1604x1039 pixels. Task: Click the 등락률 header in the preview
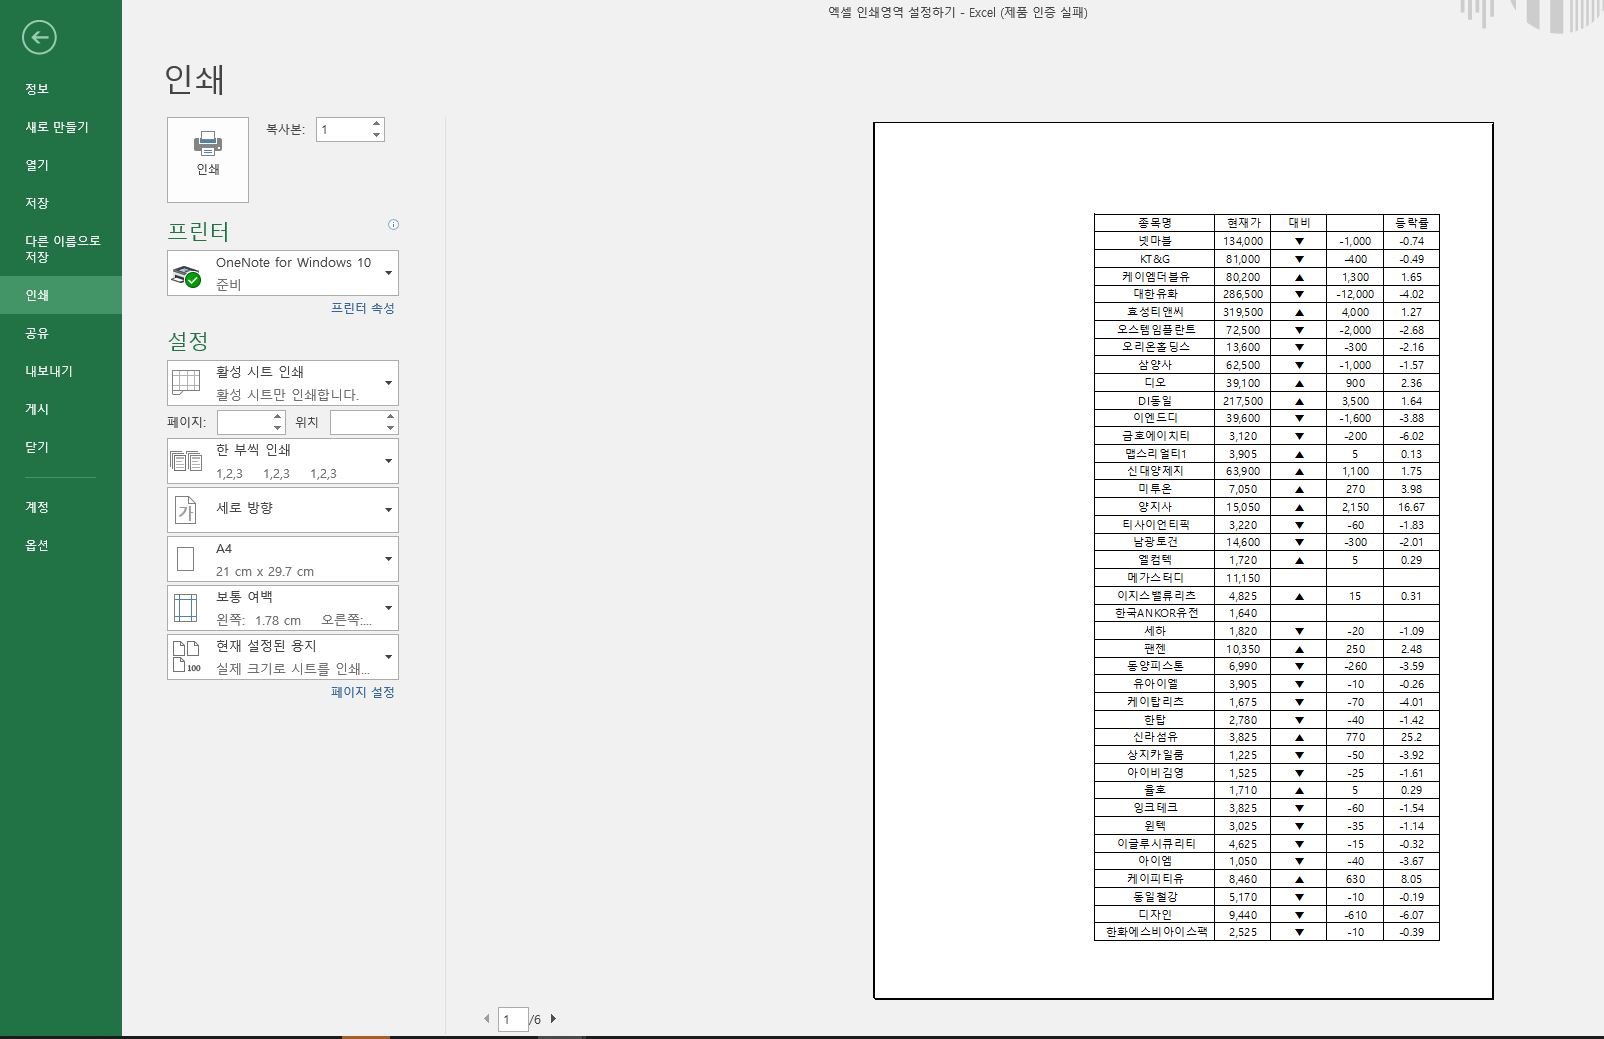point(1411,223)
